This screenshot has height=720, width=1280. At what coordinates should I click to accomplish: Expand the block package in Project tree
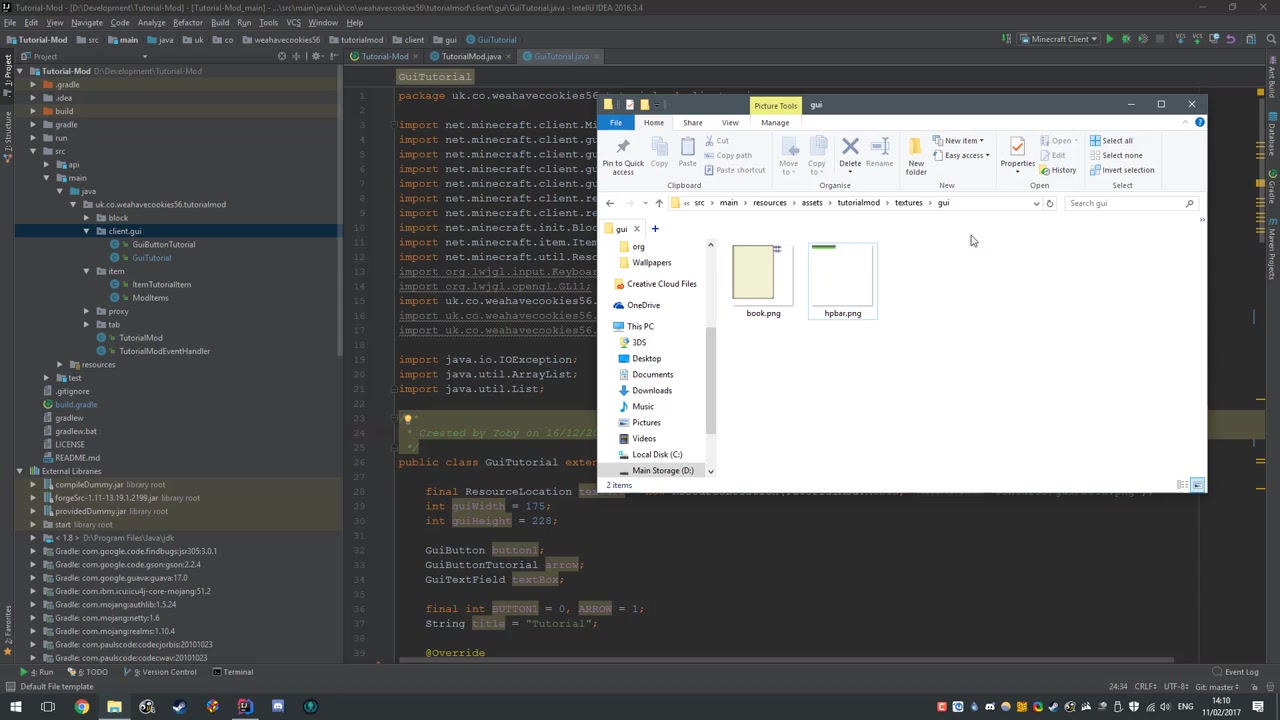point(86,218)
